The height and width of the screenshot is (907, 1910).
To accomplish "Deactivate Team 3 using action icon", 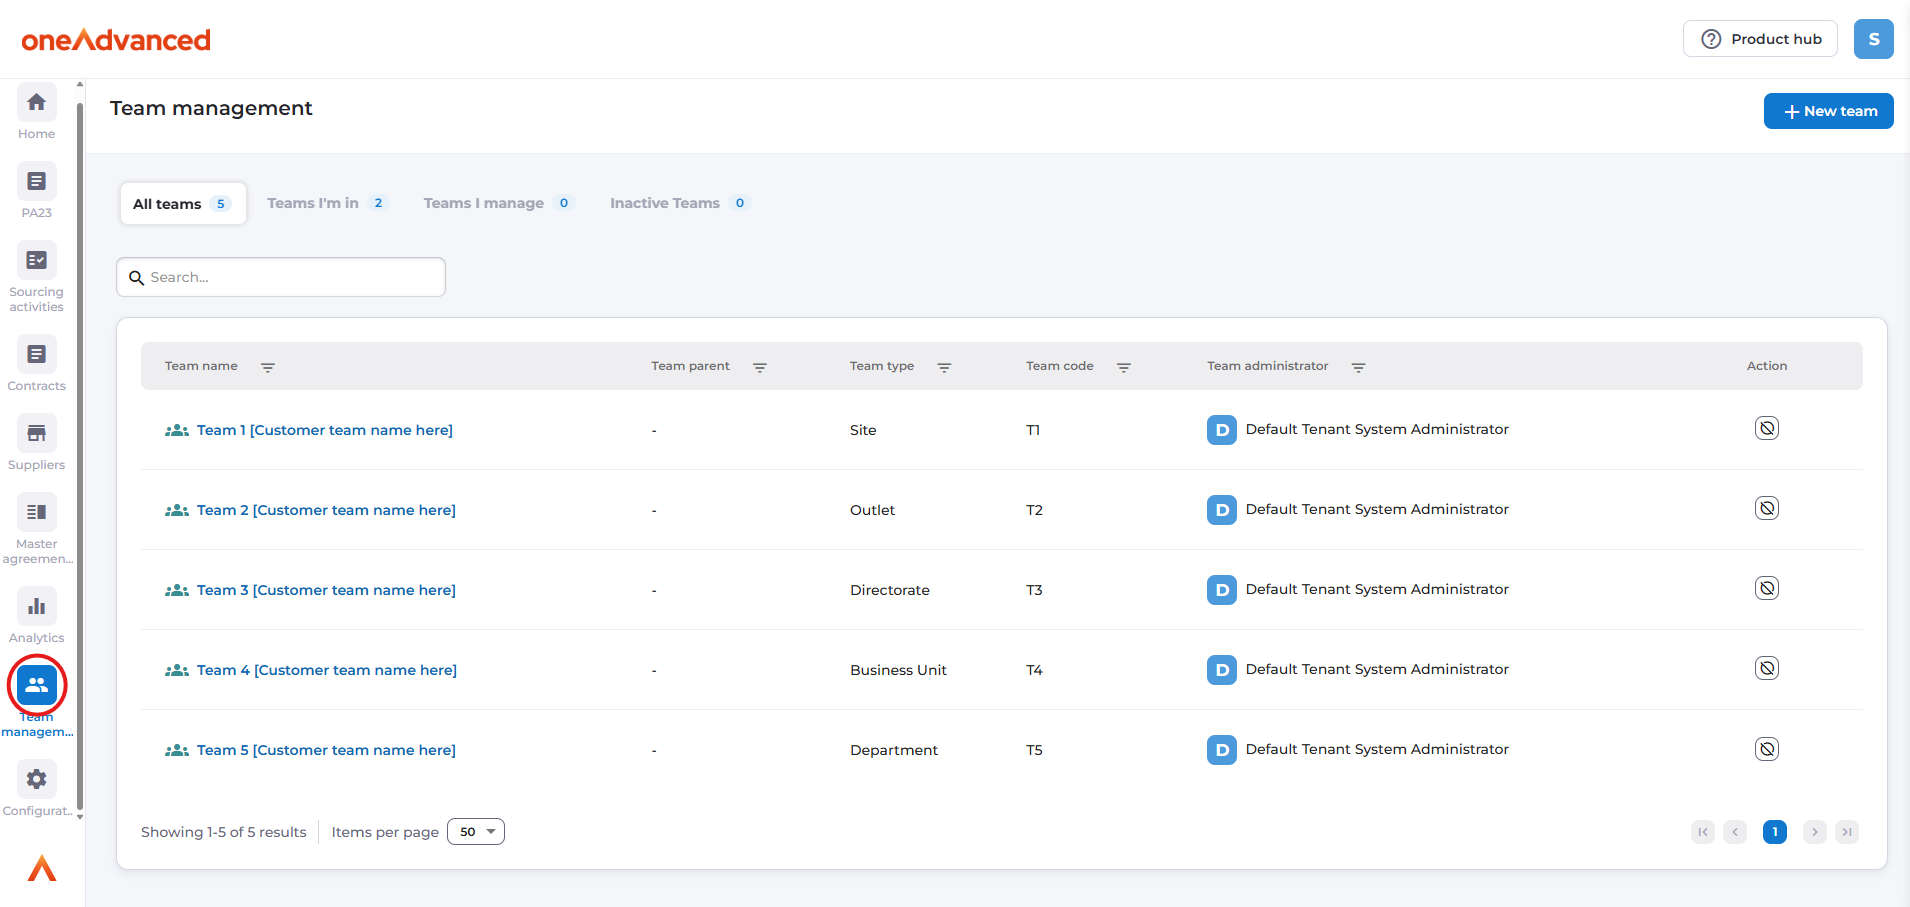I will (1766, 589).
